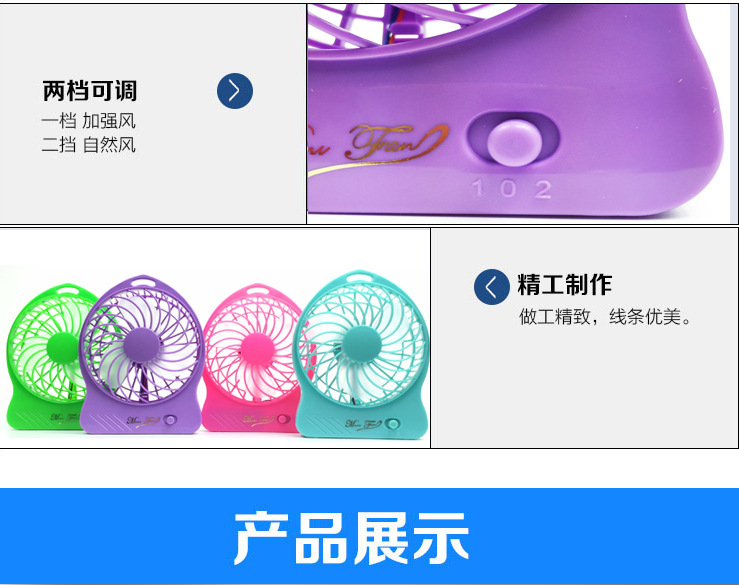Click the 两档可调 heading
Image resolution: width=739 pixels, height=585 pixels.
click(x=90, y=91)
